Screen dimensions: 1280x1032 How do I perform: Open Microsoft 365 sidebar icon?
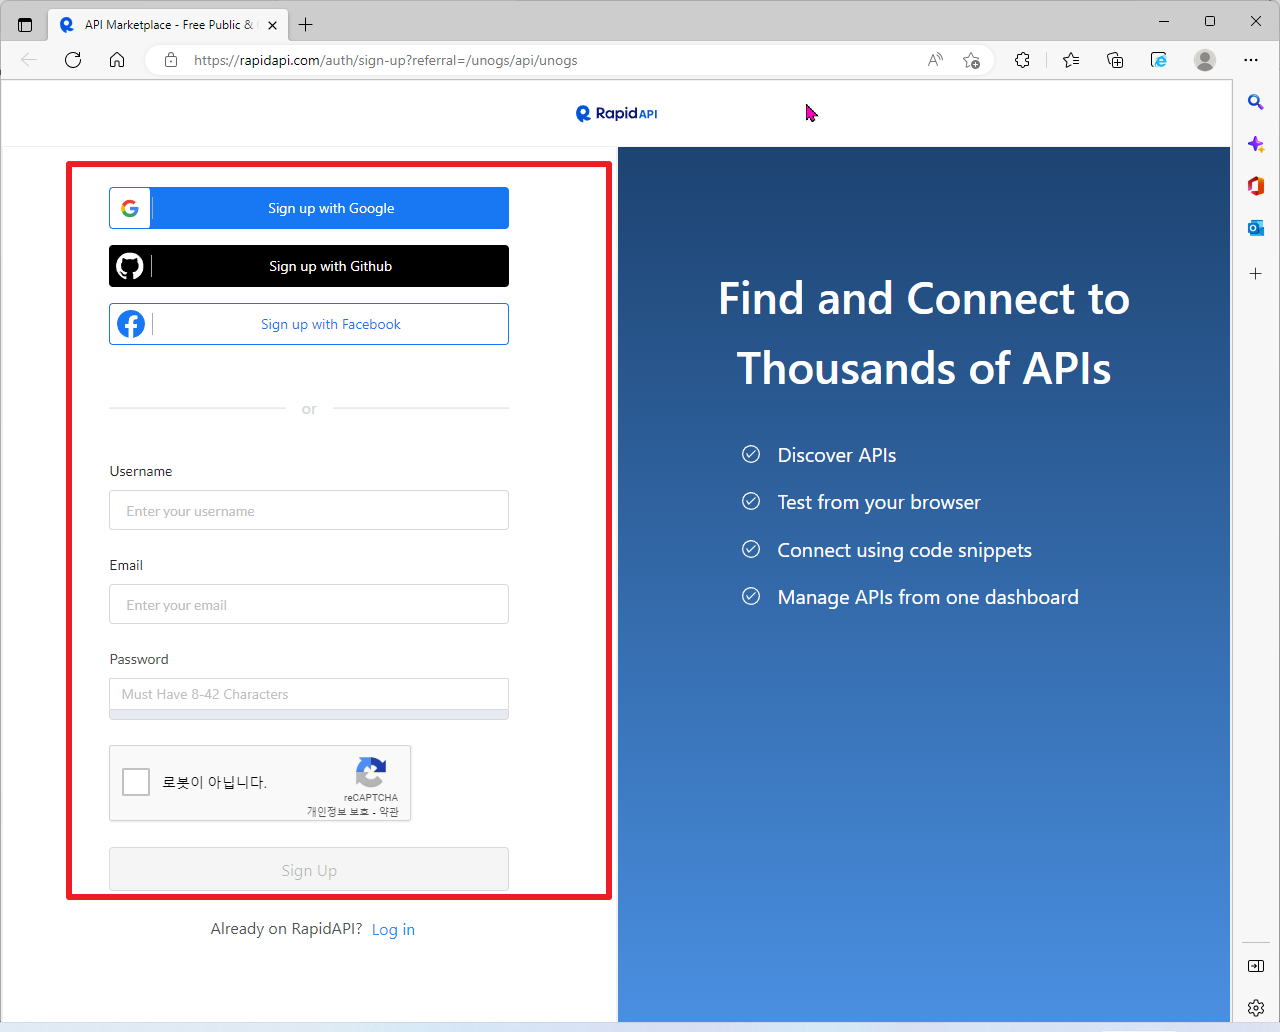1256,186
